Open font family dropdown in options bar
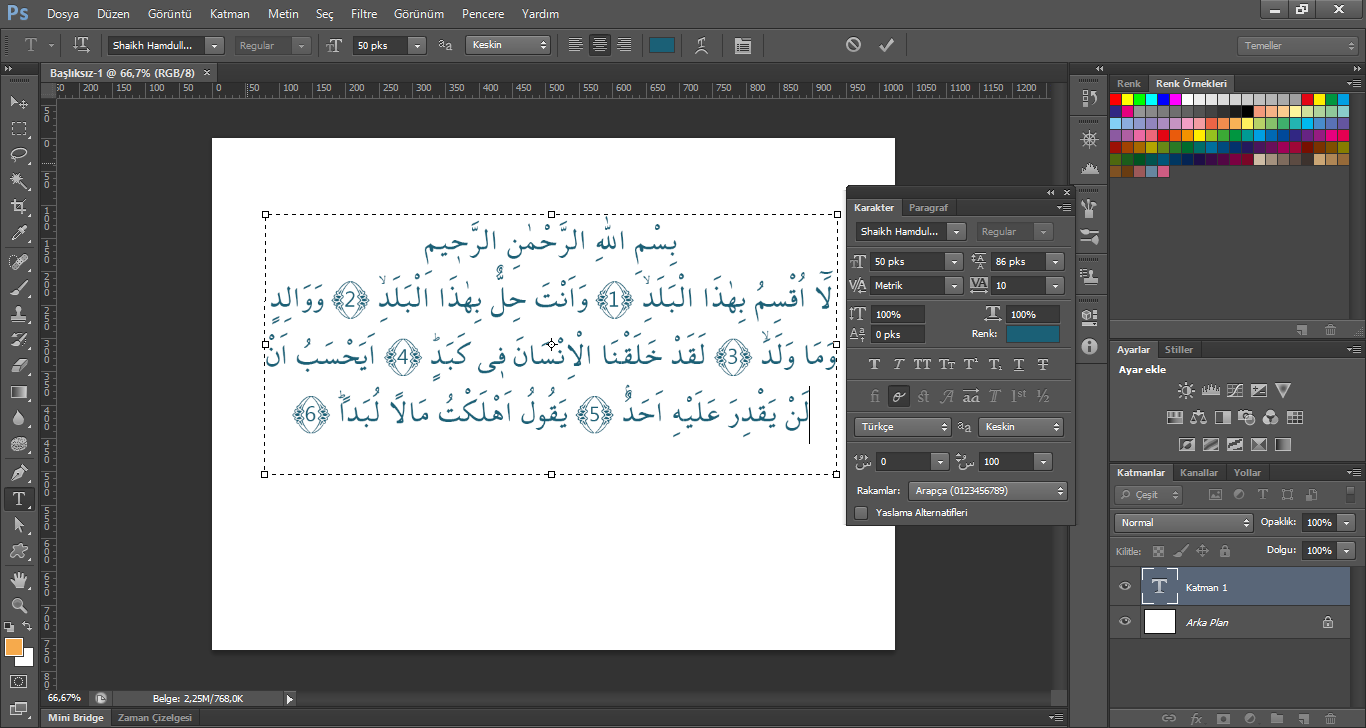Image resolution: width=1366 pixels, height=728 pixels. pos(214,45)
